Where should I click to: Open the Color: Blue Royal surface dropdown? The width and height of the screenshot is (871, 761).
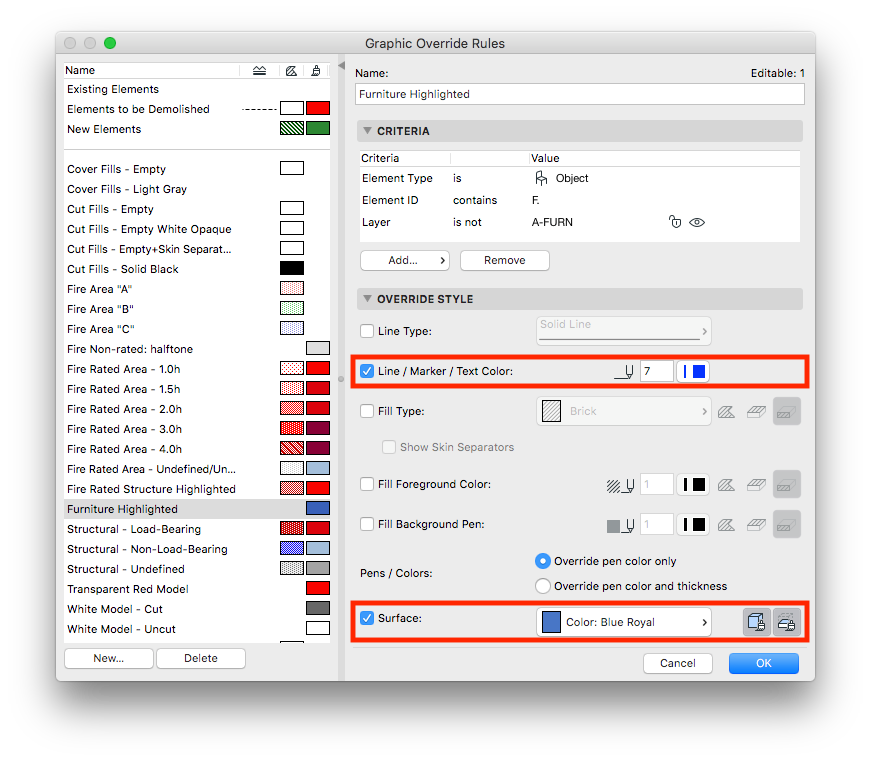(624, 622)
